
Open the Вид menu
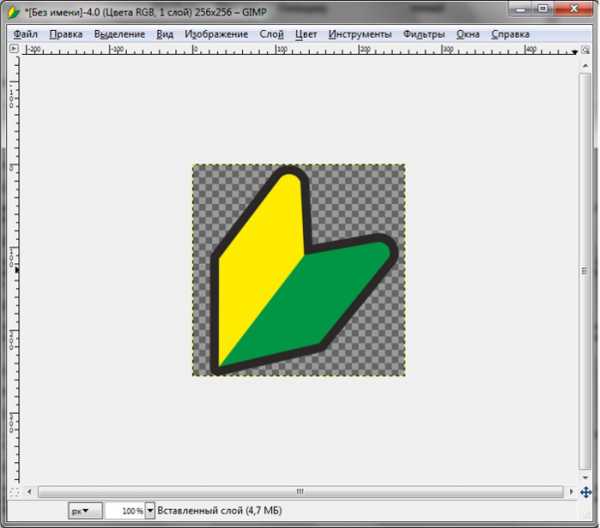coord(165,34)
